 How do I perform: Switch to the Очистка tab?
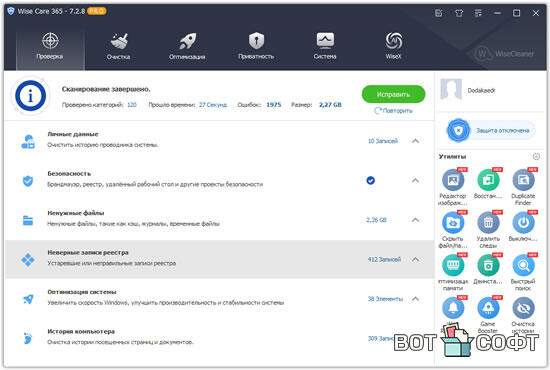[119, 46]
